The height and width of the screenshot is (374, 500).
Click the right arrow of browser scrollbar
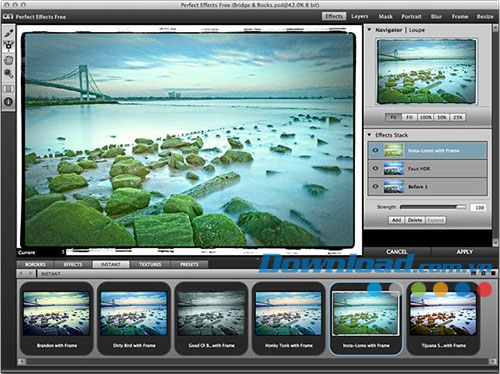click(493, 361)
